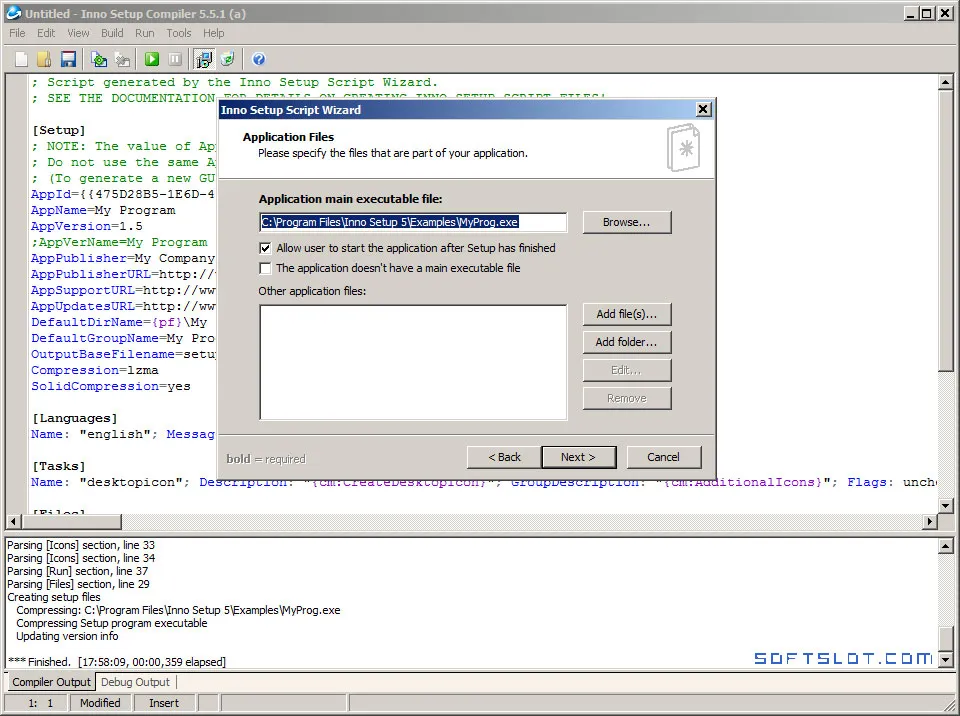
Task: Uncheck Allow user to start the application
Action: click(265, 248)
